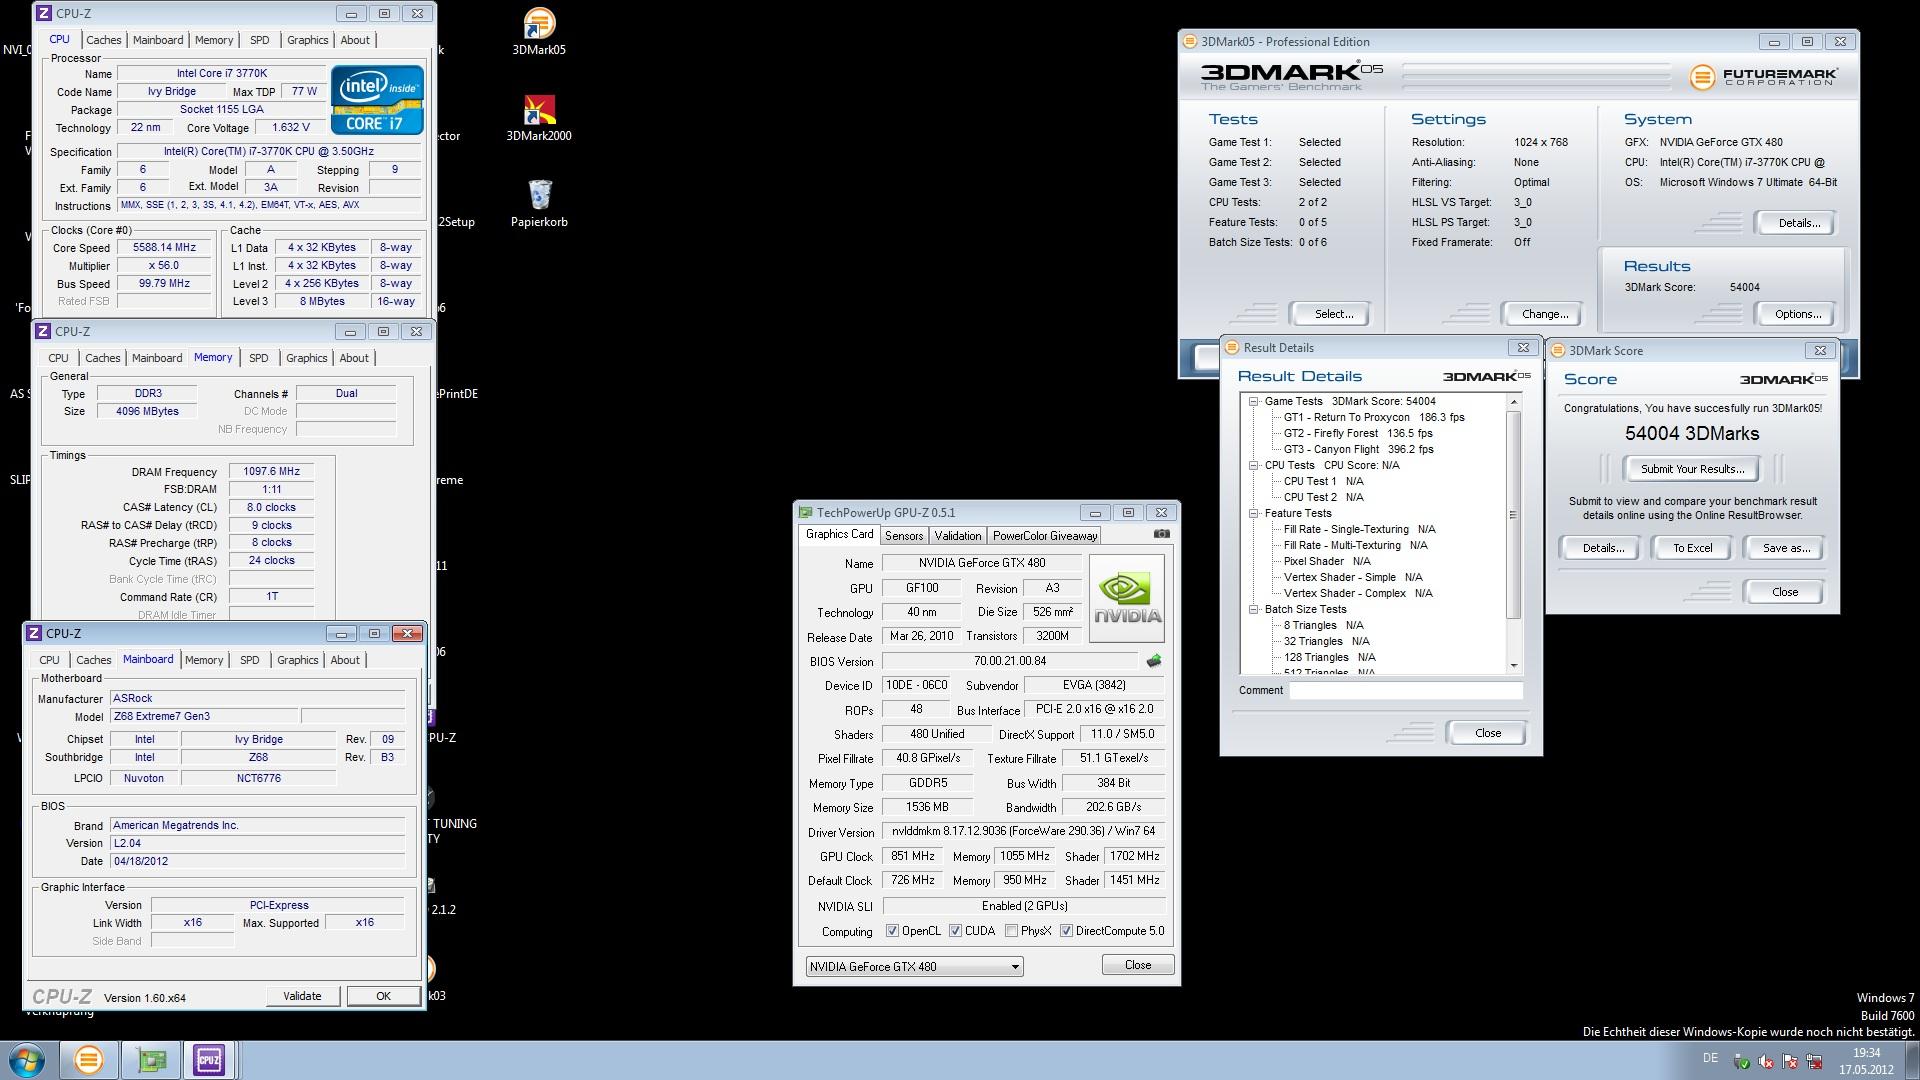Image resolution: width=1920 pixels, height=1080 pixels.
Task: Collapse the Batch Size Tests tree node
Action: click(1253, 609)
